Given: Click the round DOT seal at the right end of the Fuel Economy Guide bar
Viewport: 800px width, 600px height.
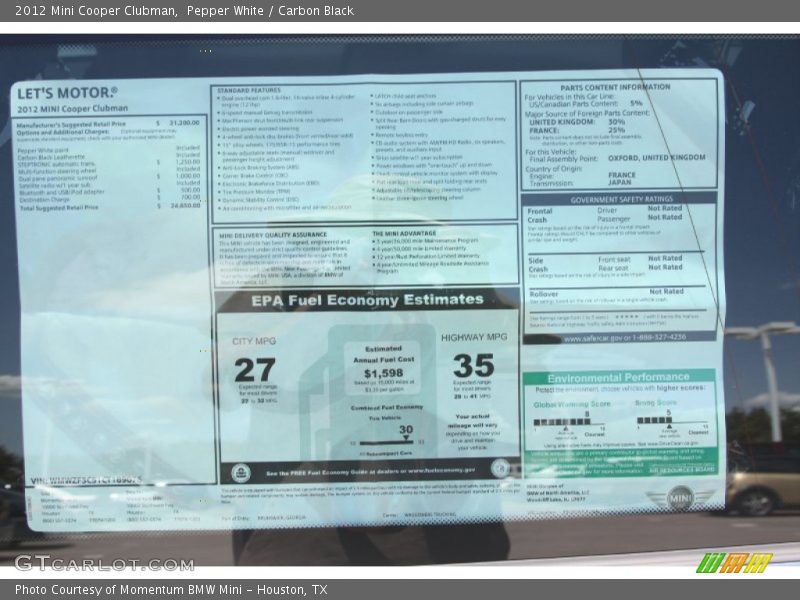Looking at the screenshot, I should (500, 468).
